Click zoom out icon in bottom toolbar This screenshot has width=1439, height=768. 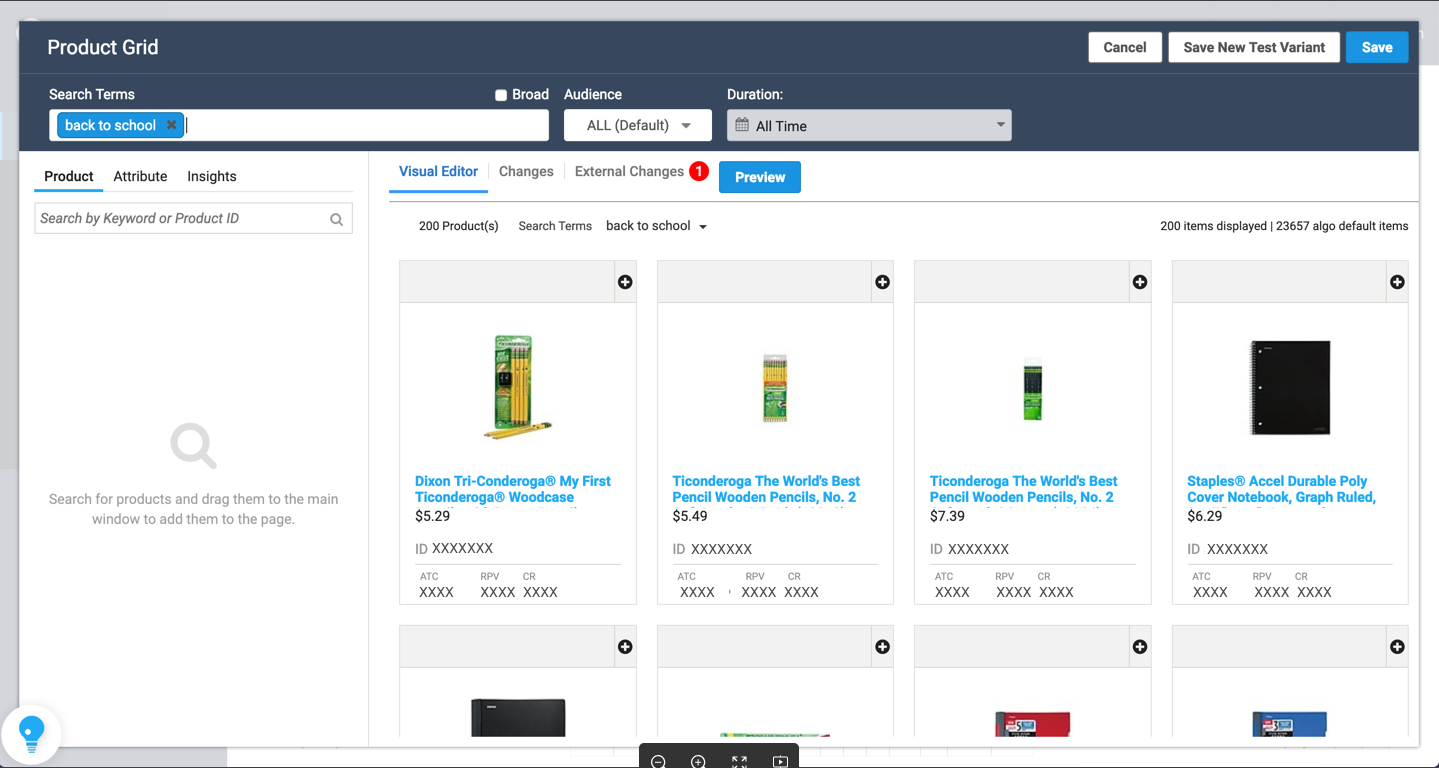point(658,762)
